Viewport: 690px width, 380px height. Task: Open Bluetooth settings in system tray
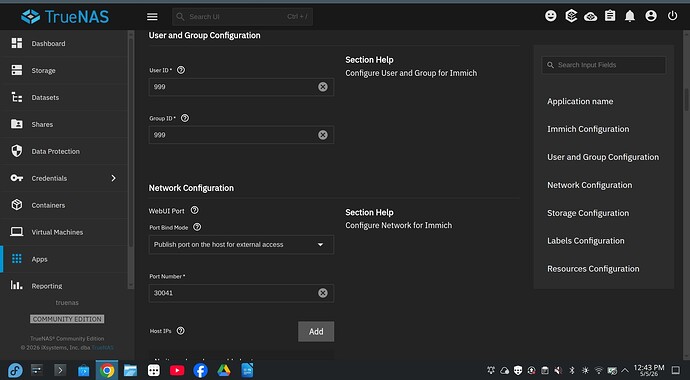click(x=572, y=370)
